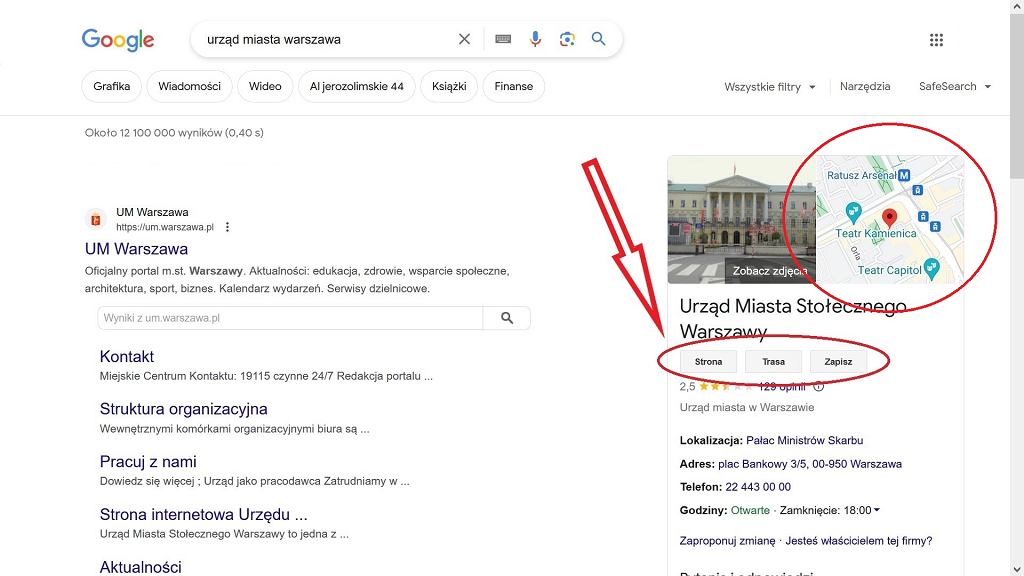The height and width of the screenshot is (576, 1024).
Task: Clear the search box with the X icon
Action: (x=464, y=39)
